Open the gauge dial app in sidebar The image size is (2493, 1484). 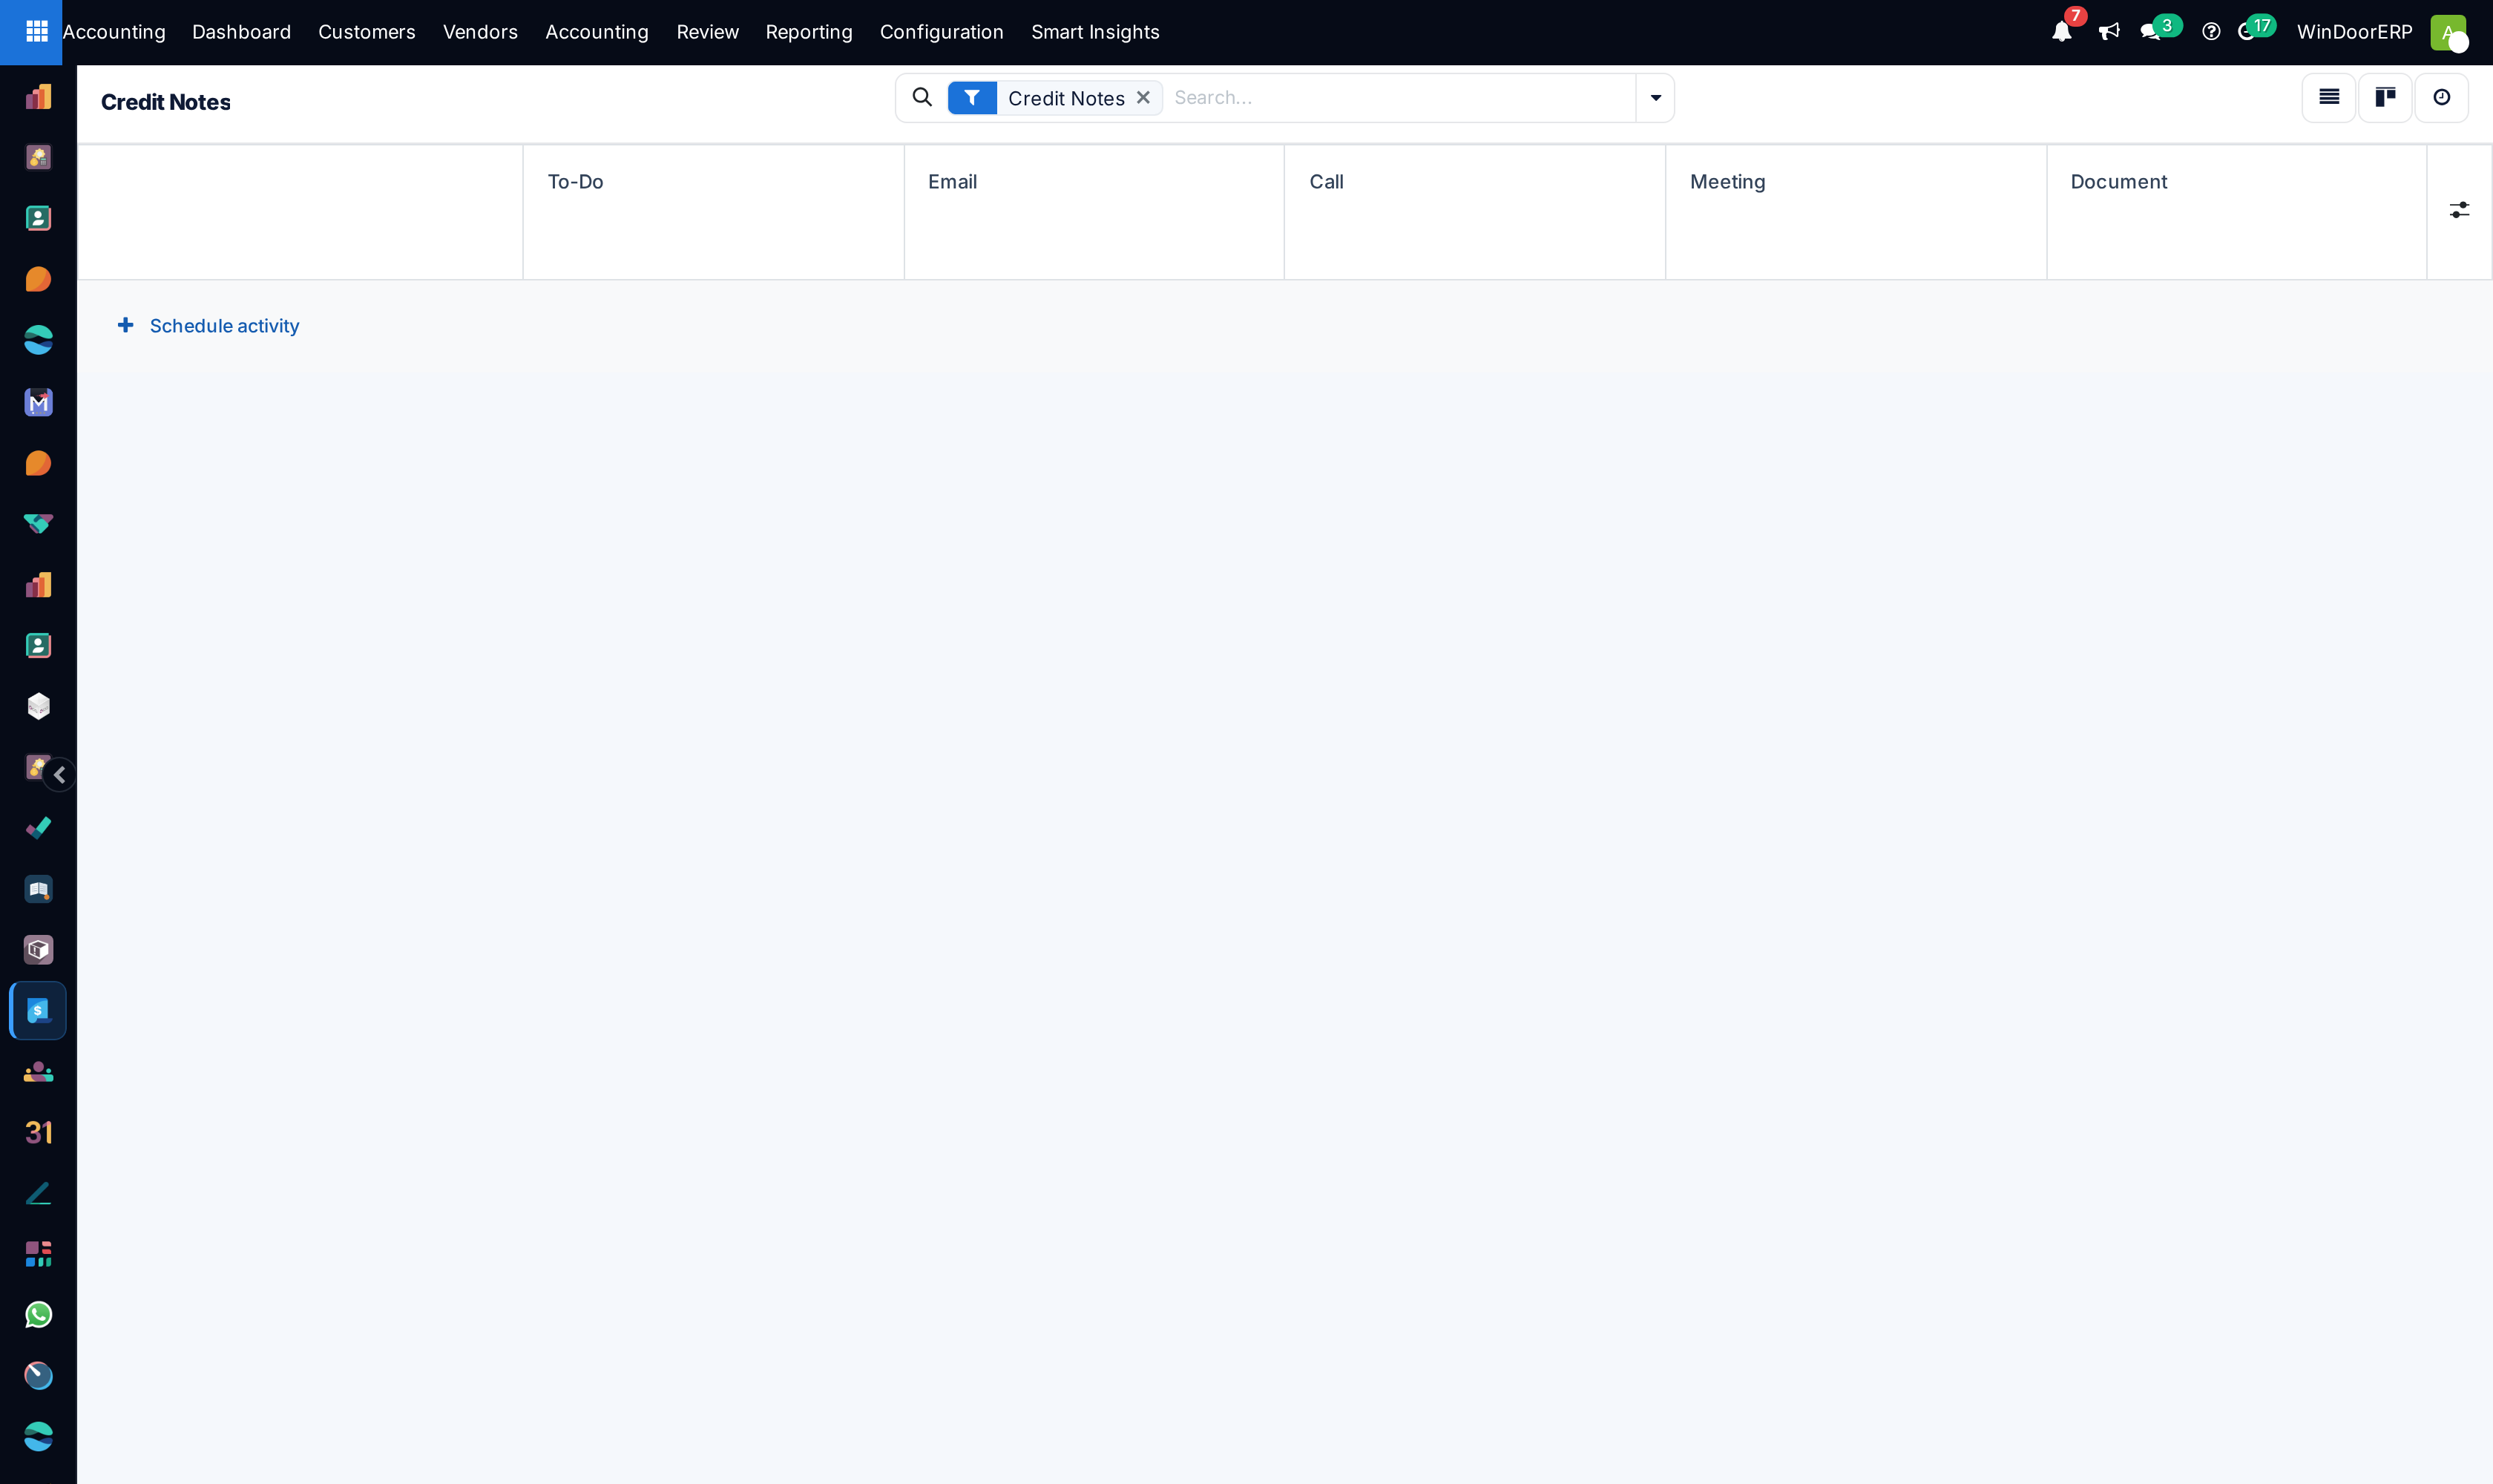(x=38, y=1376)
